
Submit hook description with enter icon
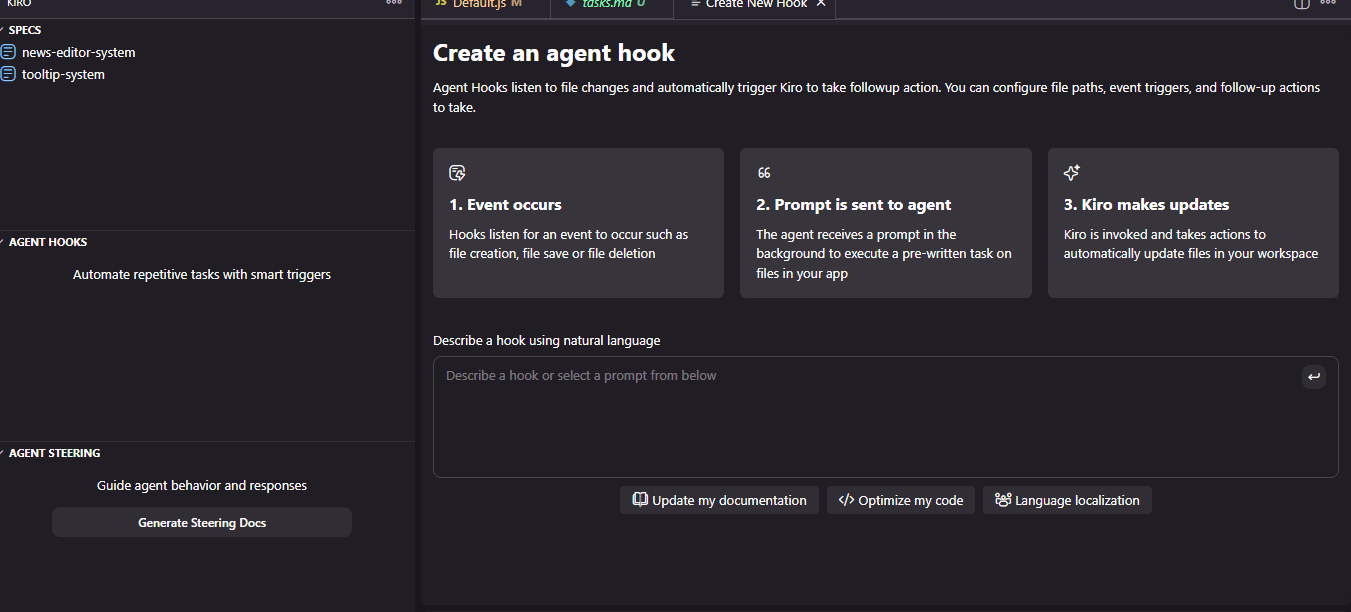tap(1314, 377)
